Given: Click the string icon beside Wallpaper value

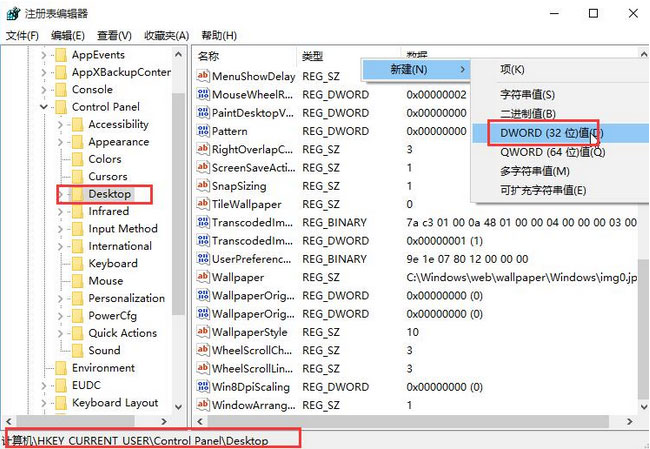Looking at the screenshot, I should click(203, 277).
